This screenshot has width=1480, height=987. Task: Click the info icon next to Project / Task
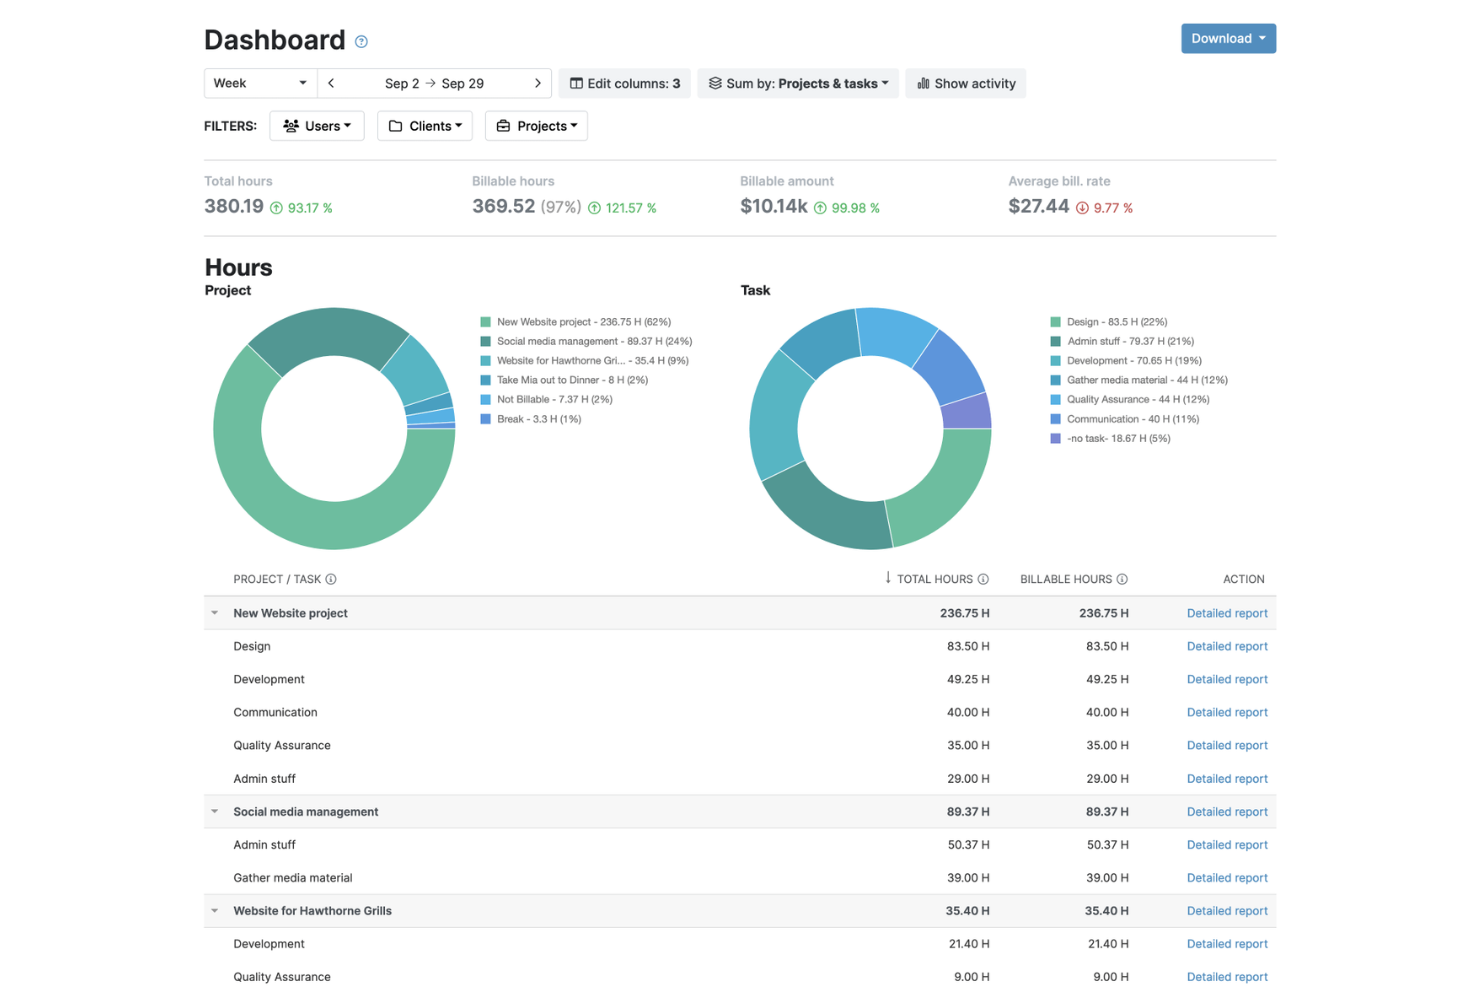pos(331,579)
